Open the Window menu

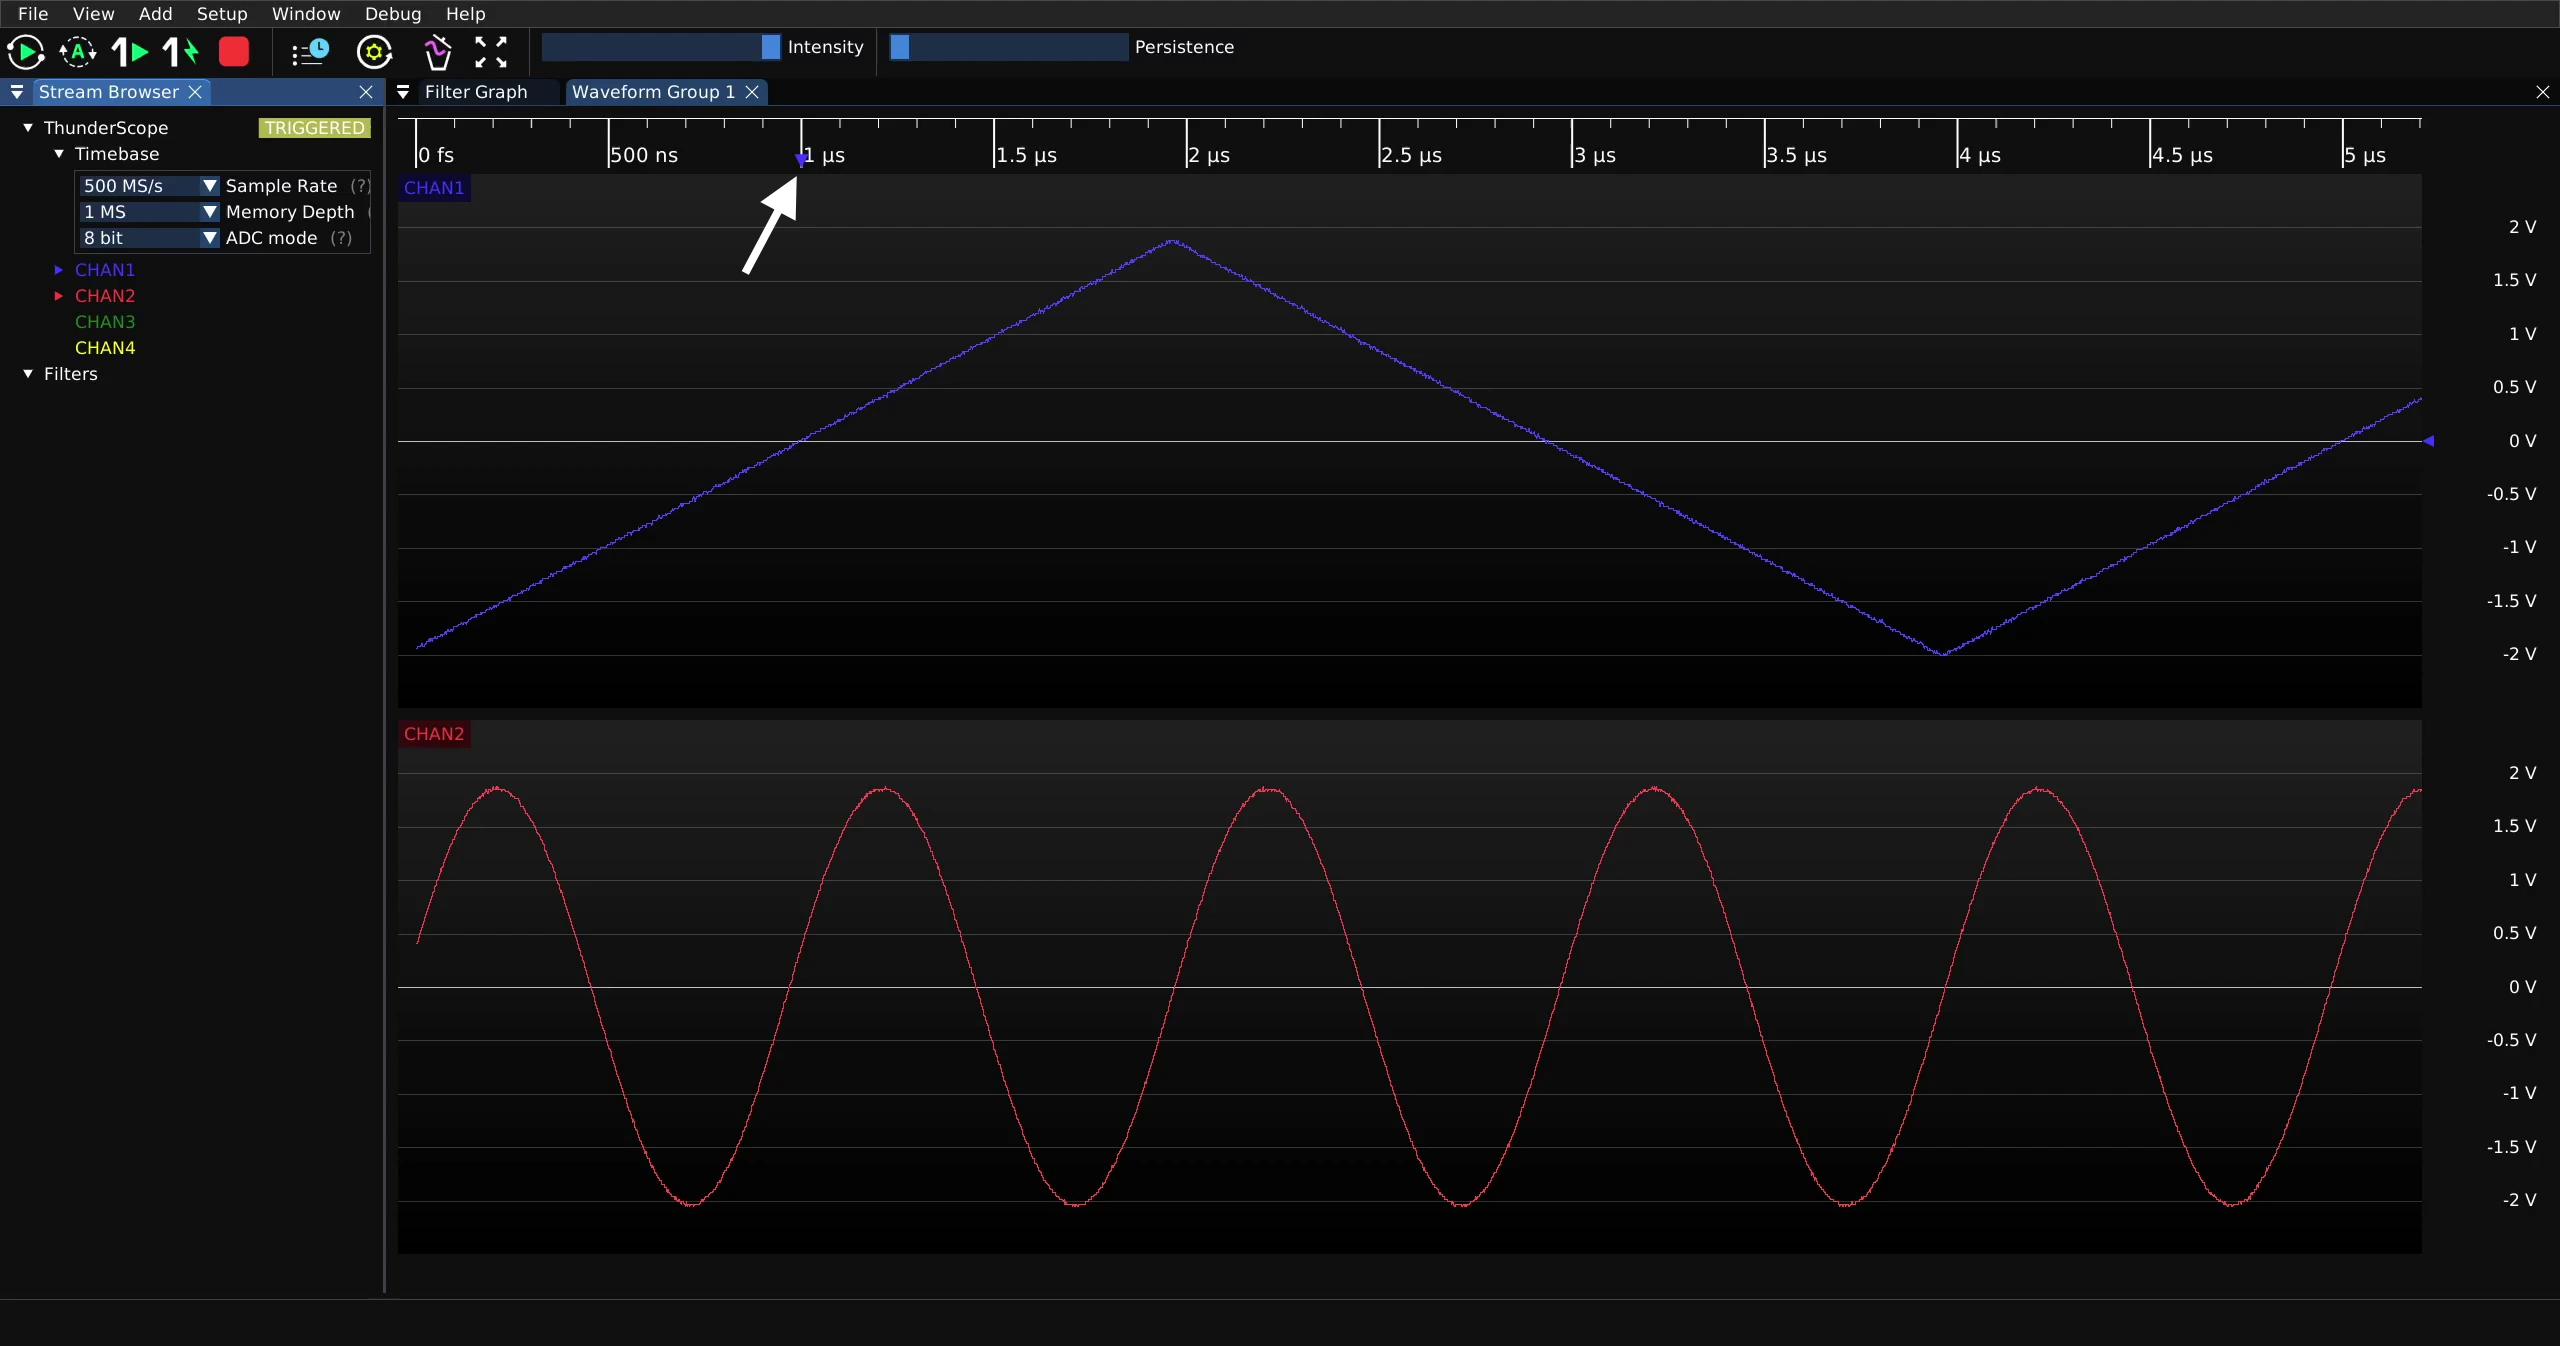[x=306, y=14]
